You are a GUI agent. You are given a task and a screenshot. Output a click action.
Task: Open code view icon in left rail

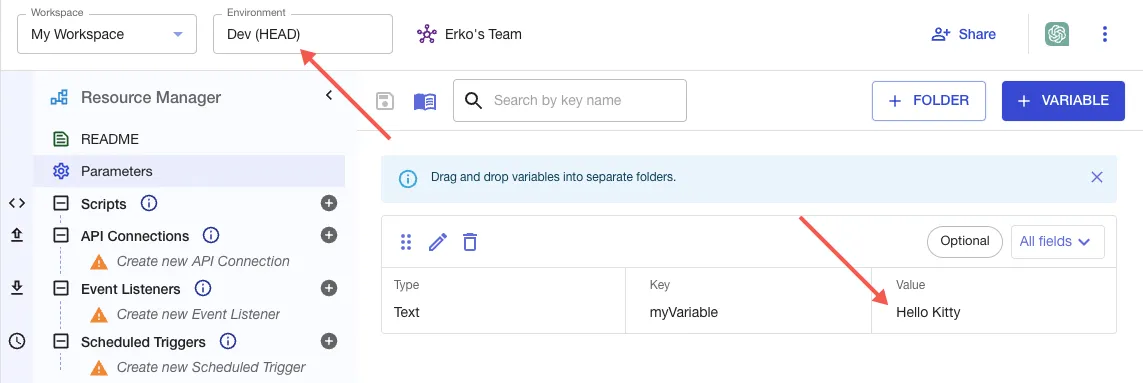pos(17,204)
